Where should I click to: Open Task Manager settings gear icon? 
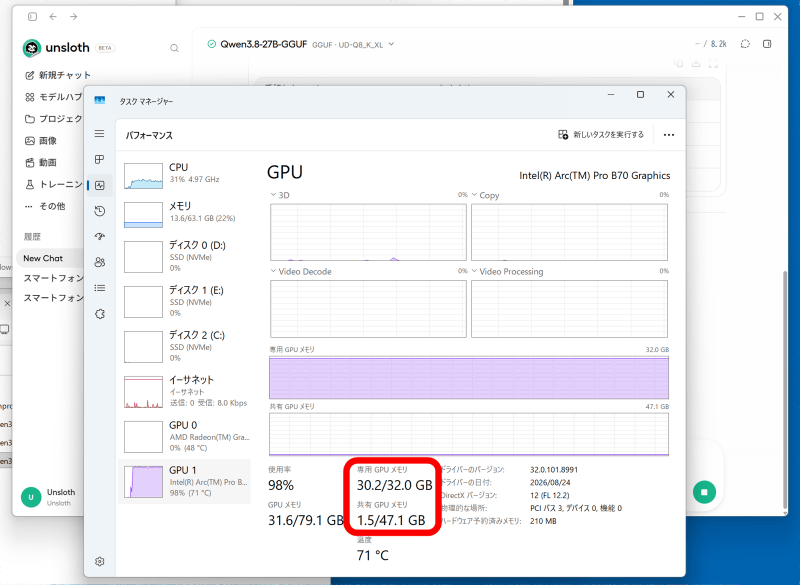pos(99,562)
